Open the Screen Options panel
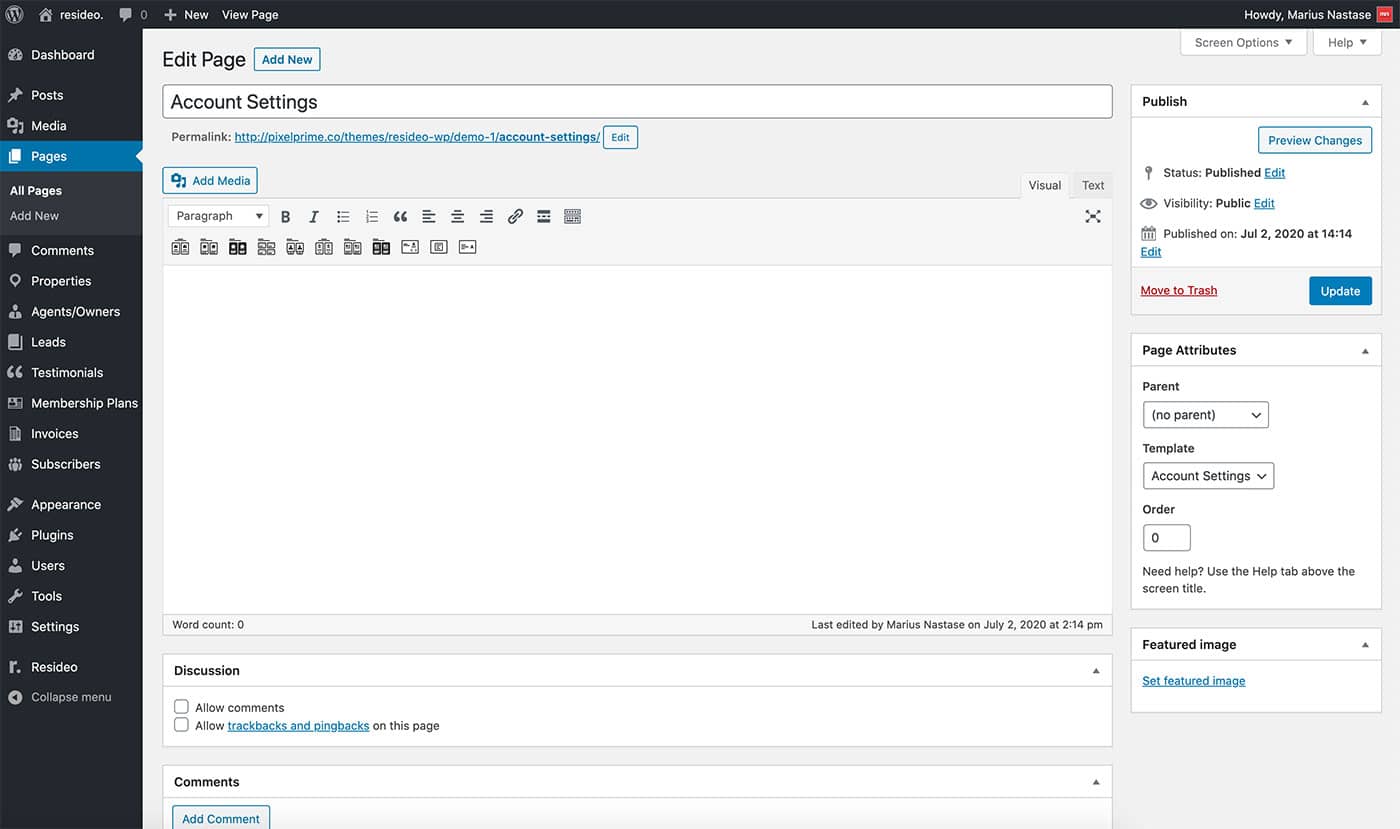Viewport: 1400px width, 829px height. [x=1243, y=43]
